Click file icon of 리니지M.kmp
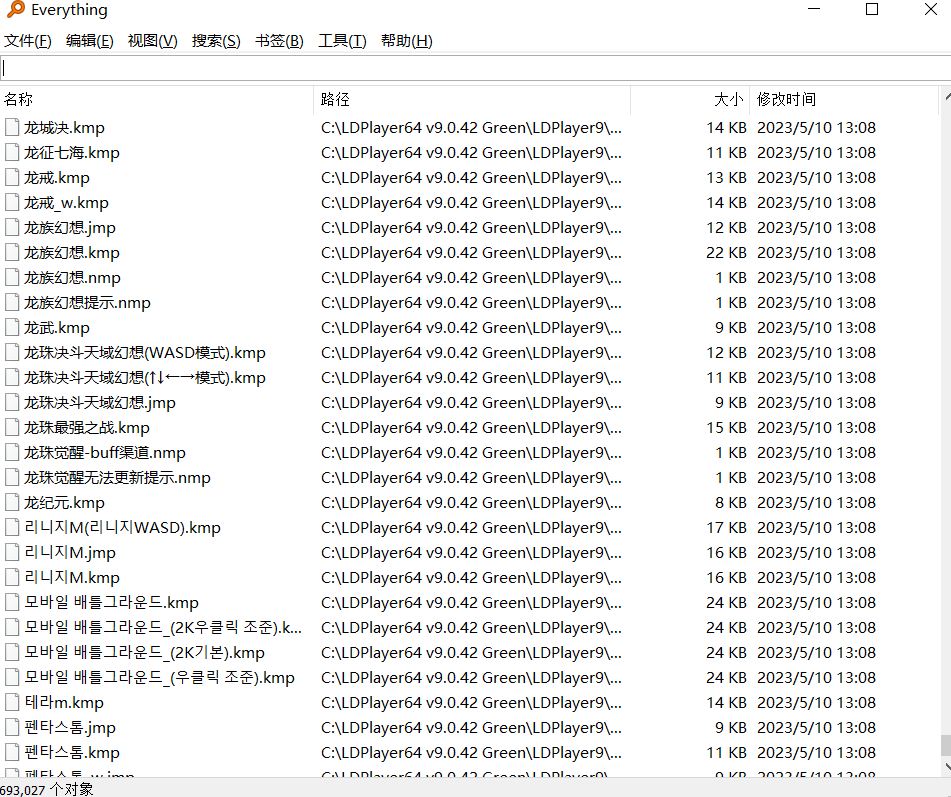Screen dimensions: 951x797 [12, 577]
